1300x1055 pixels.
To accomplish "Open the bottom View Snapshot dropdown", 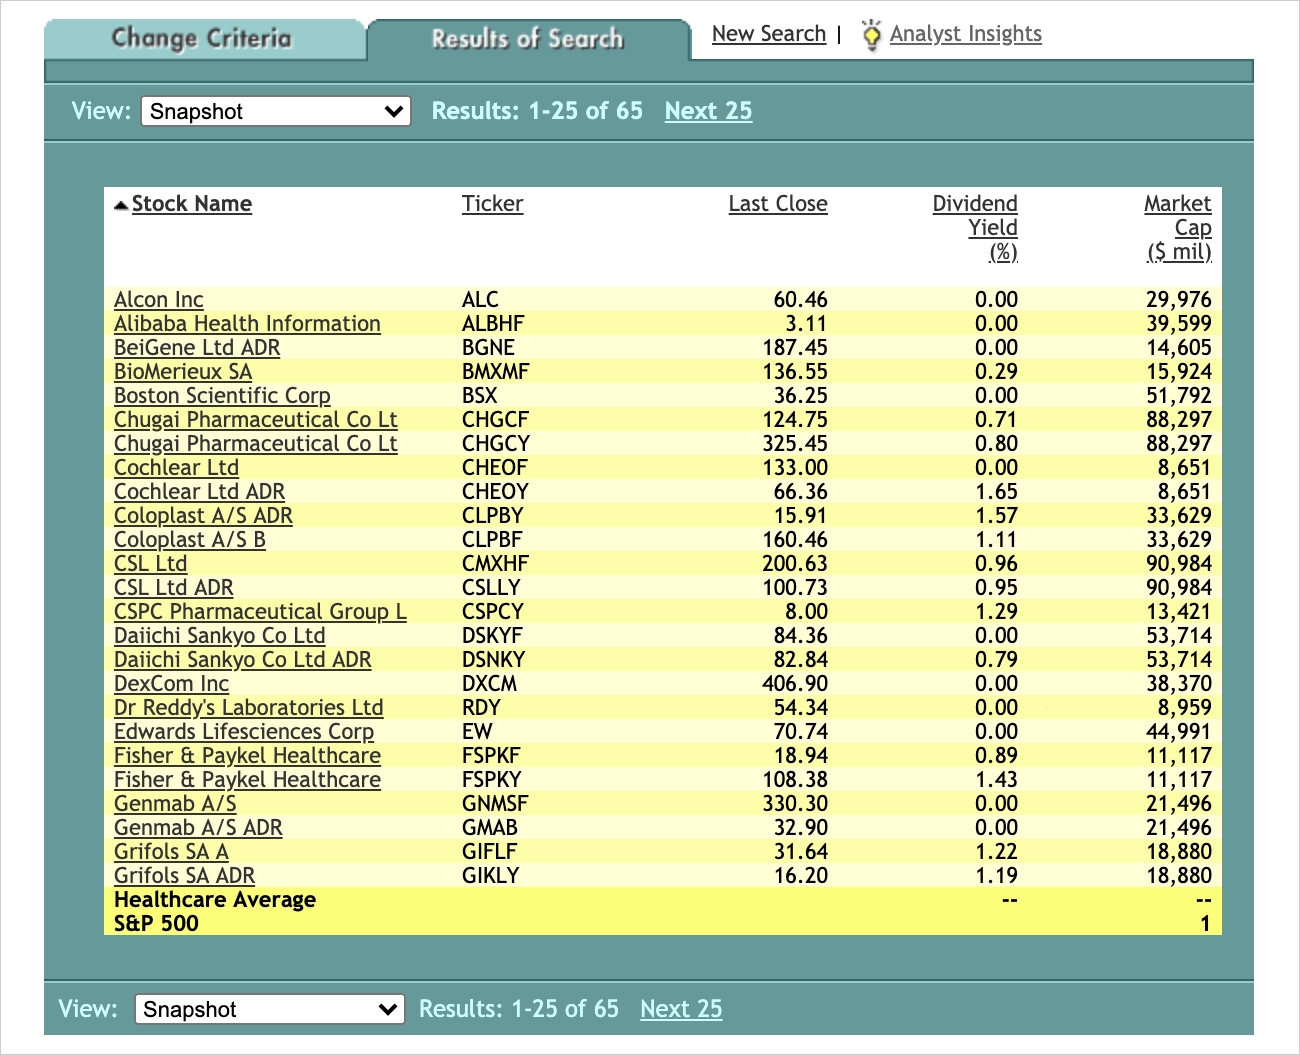I will tap(269, 1009).
